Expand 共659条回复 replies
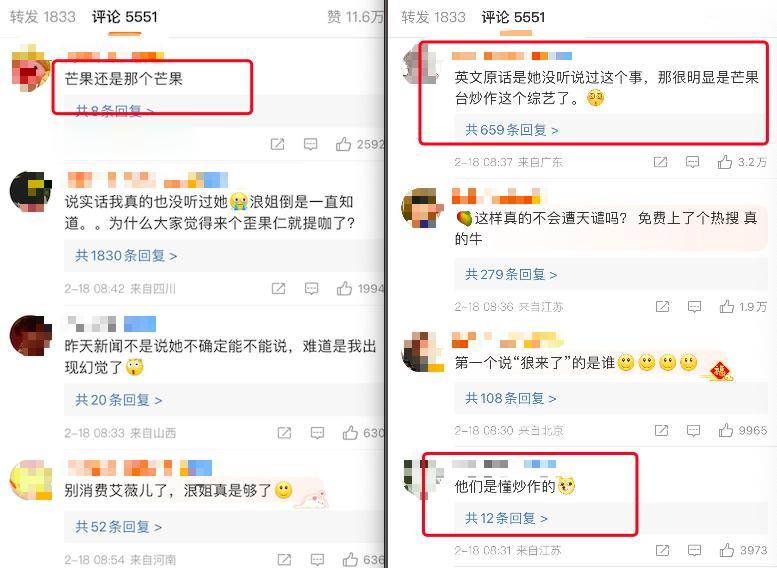Viewport: 777px width, 568px height. pos(511,130)
